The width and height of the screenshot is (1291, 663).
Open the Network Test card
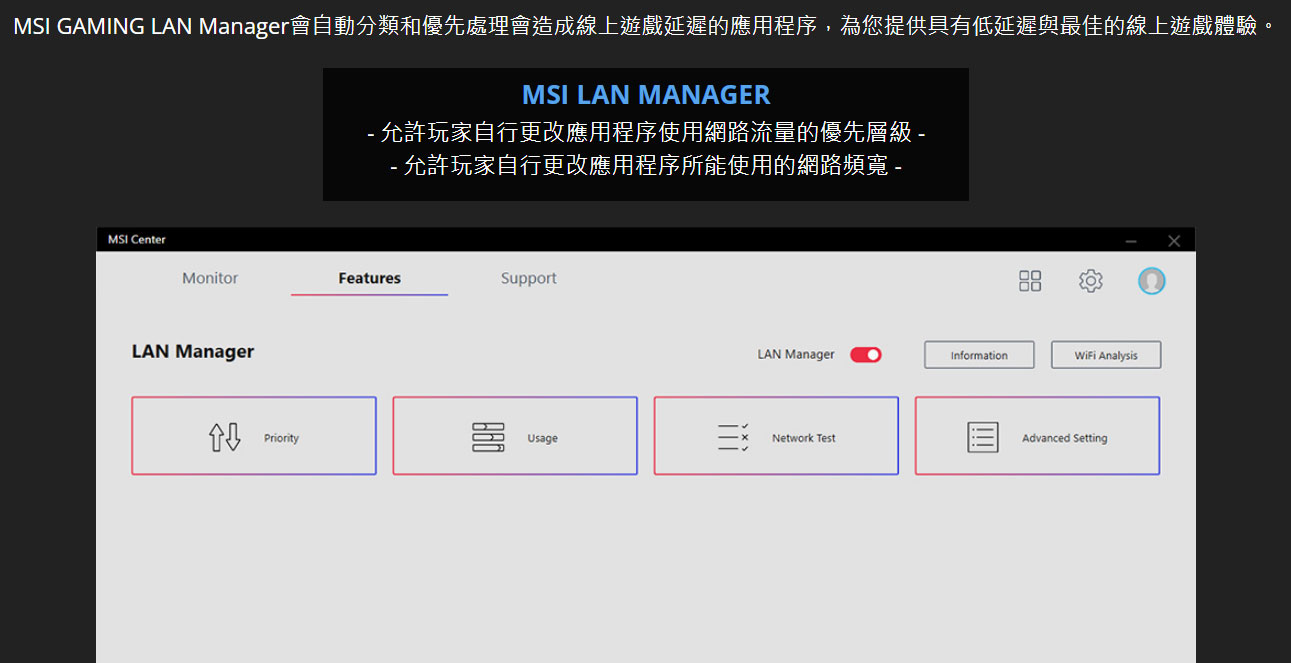[x=776, y=436]
